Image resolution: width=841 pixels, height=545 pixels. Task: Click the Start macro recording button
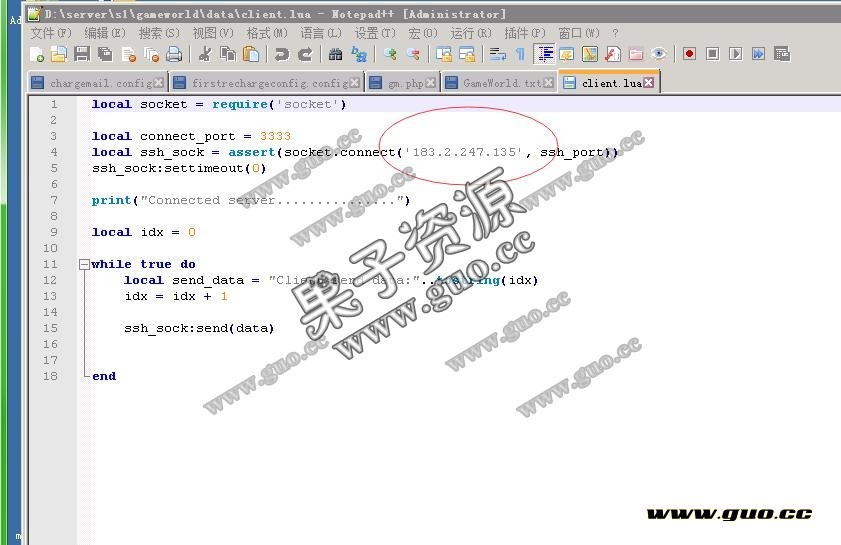[689, 54]
